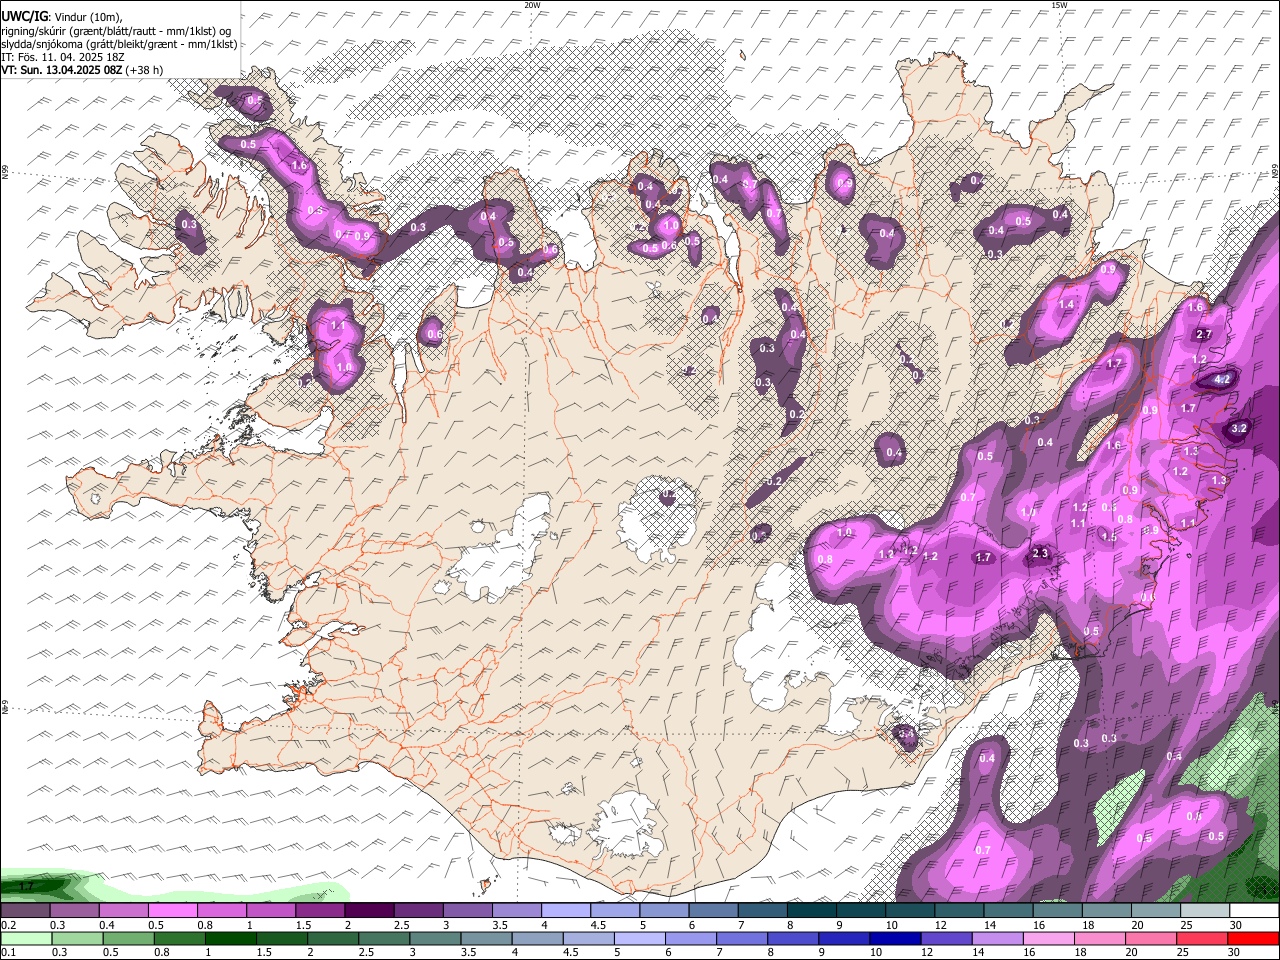This screenshot has width=1280, height=960.
Task: Select lower legend swatch between 5 and 6
Action: click(x=638, y=939)
